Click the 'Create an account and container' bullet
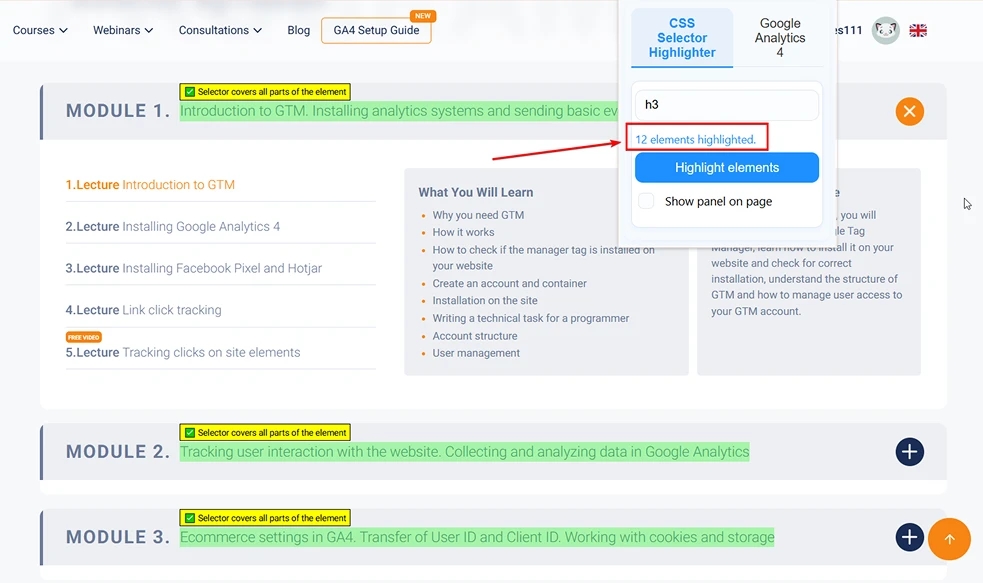The width and height of the screenshot is (983, 583). [x=510, y=283]
